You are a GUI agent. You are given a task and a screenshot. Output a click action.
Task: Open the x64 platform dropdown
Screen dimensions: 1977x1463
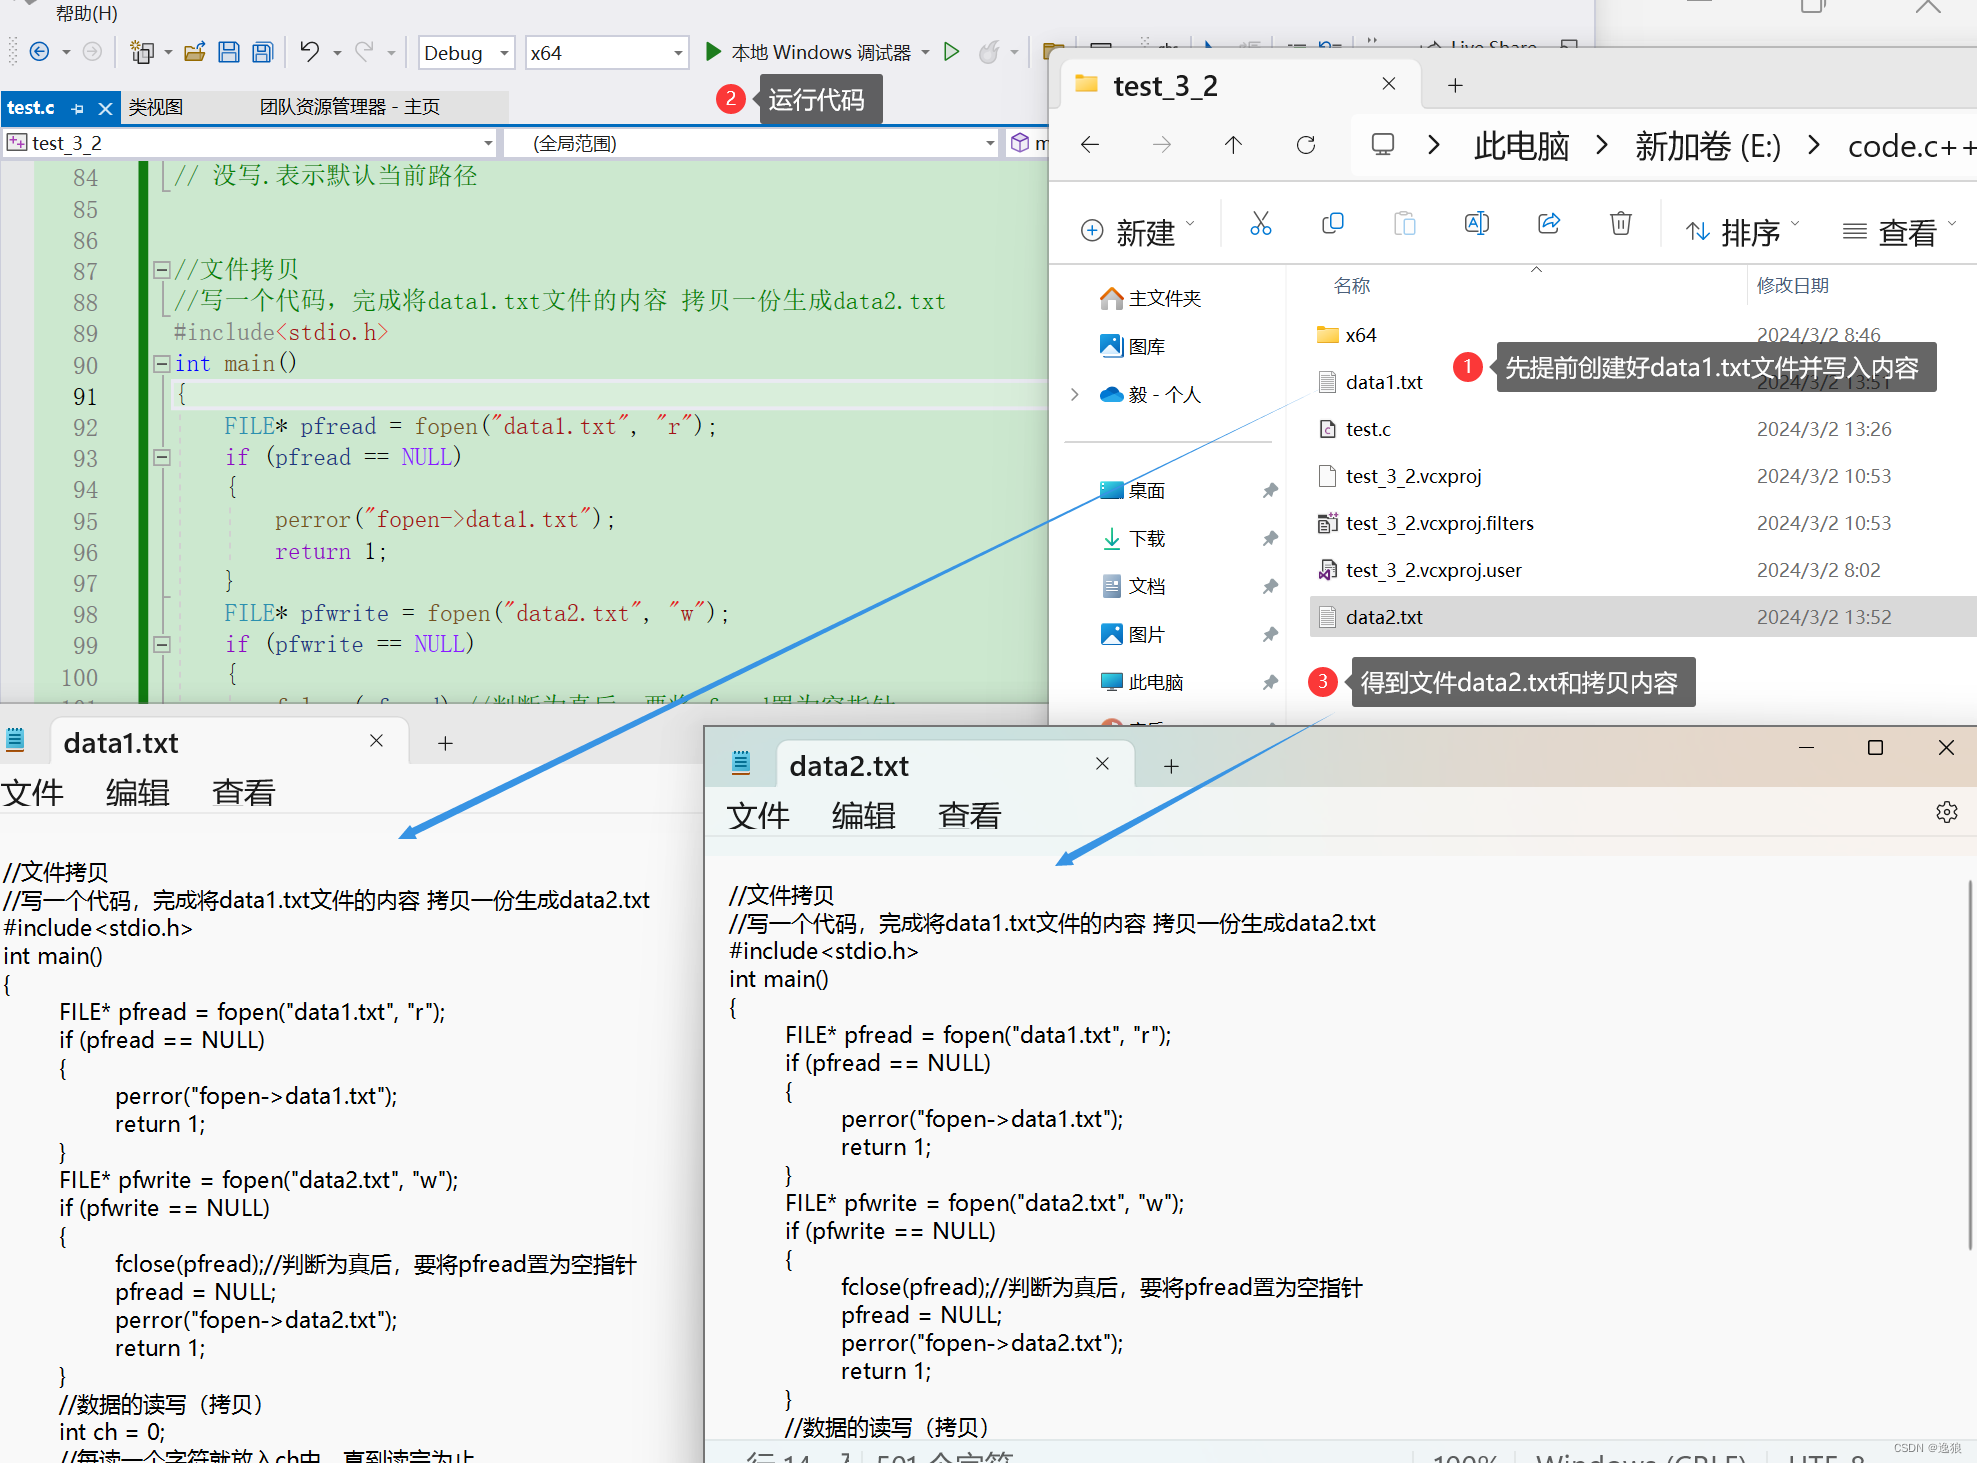point(678,53)
